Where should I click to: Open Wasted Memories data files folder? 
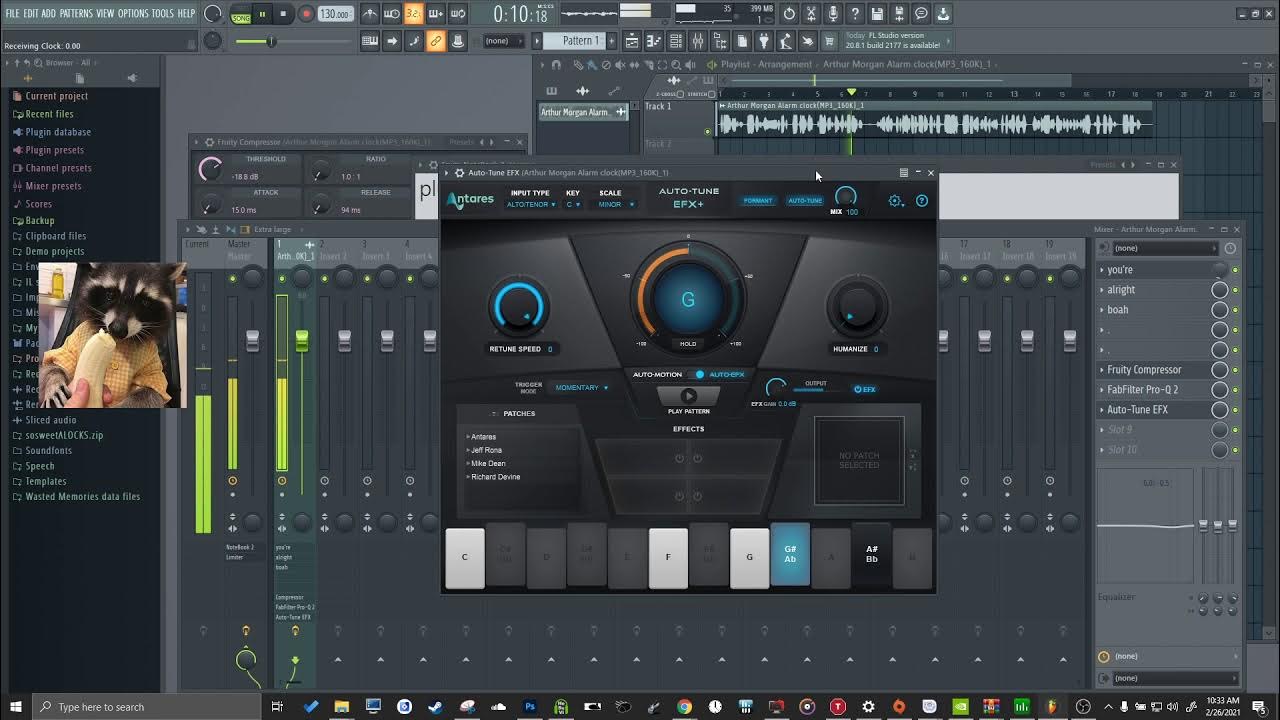tap(82, 497)
